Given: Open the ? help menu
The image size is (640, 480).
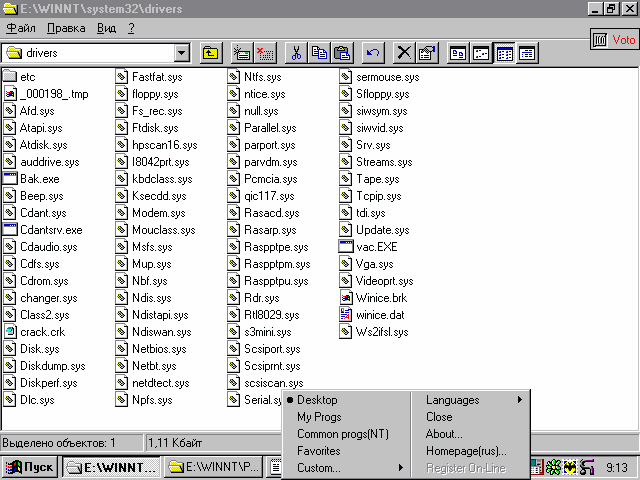Looking at the screenshot, I should [131, 28].
